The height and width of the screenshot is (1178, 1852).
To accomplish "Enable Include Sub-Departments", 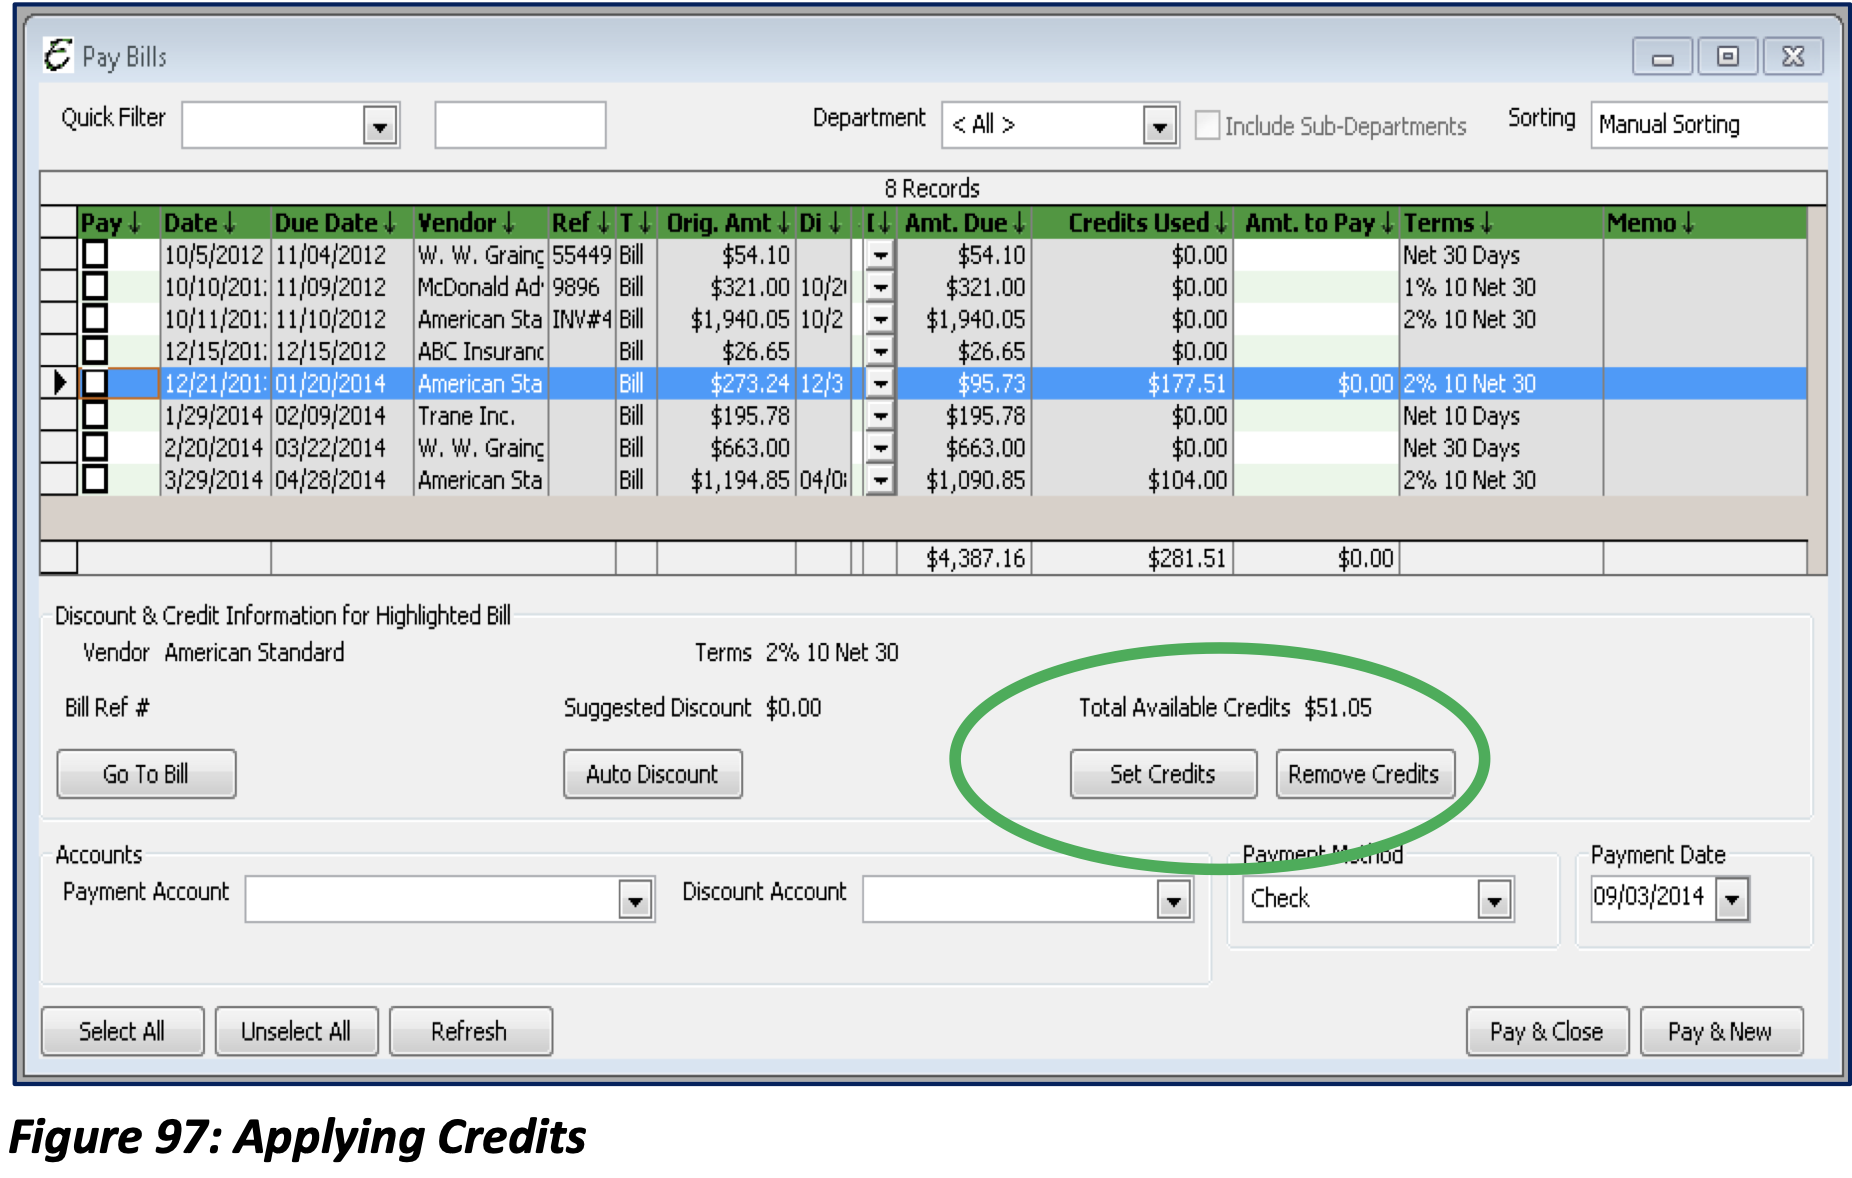I will coord(1206,125).
